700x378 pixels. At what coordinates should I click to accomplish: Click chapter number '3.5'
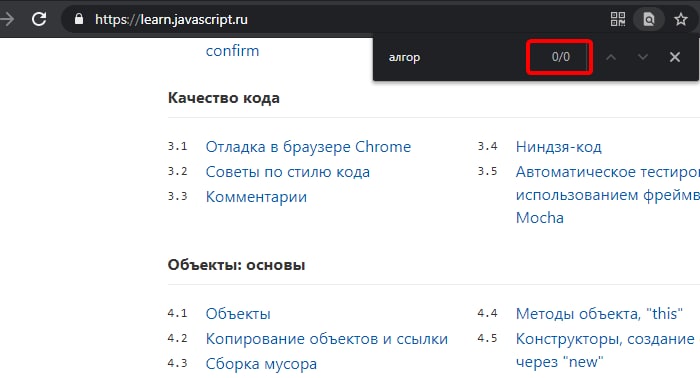(487, 171)
